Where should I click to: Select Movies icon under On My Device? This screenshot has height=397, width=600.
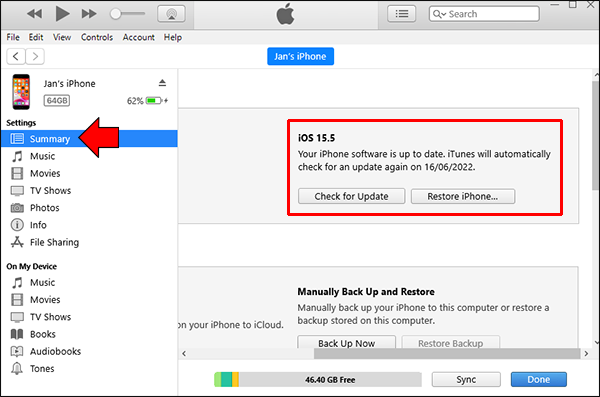tap(17, 300)
